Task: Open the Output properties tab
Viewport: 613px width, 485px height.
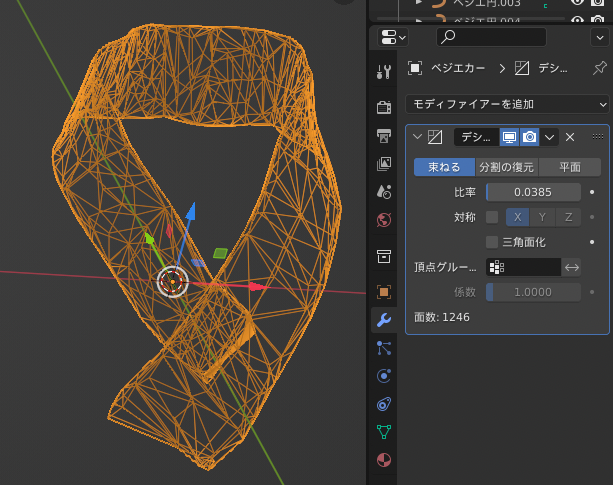Action: pos(384,135)
